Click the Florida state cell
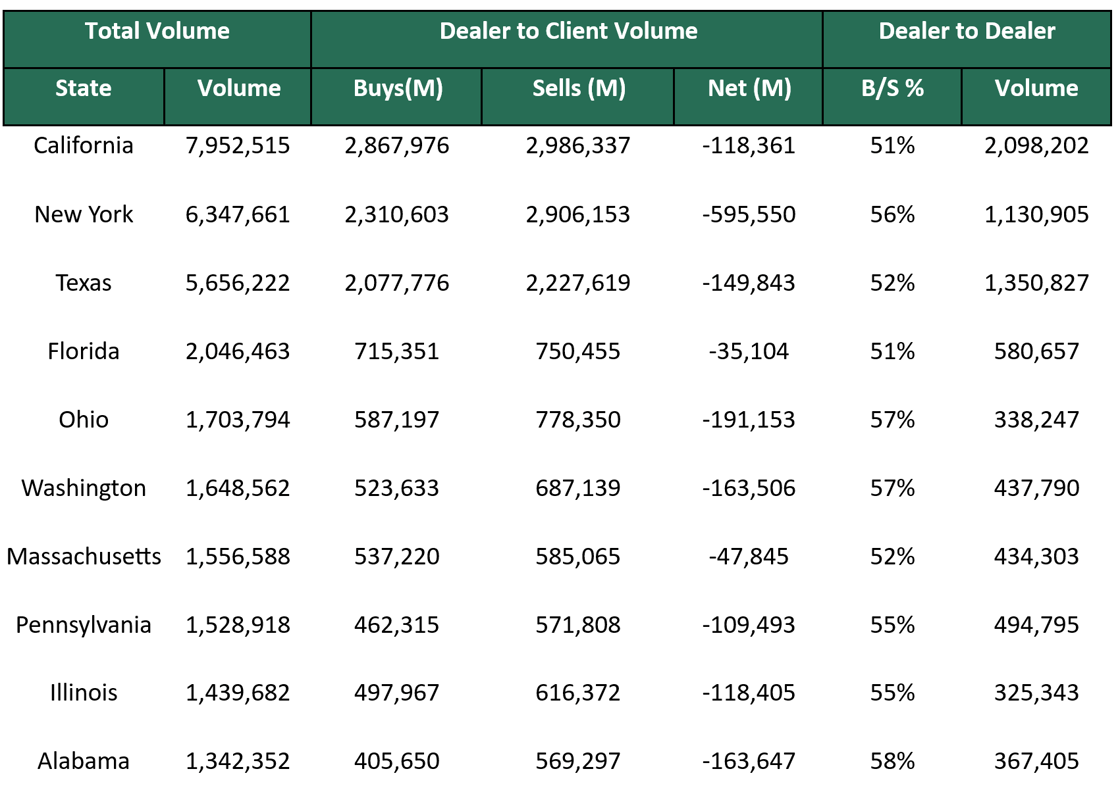The width and height of the screenshot is (1120, 792). click(84, 351)
